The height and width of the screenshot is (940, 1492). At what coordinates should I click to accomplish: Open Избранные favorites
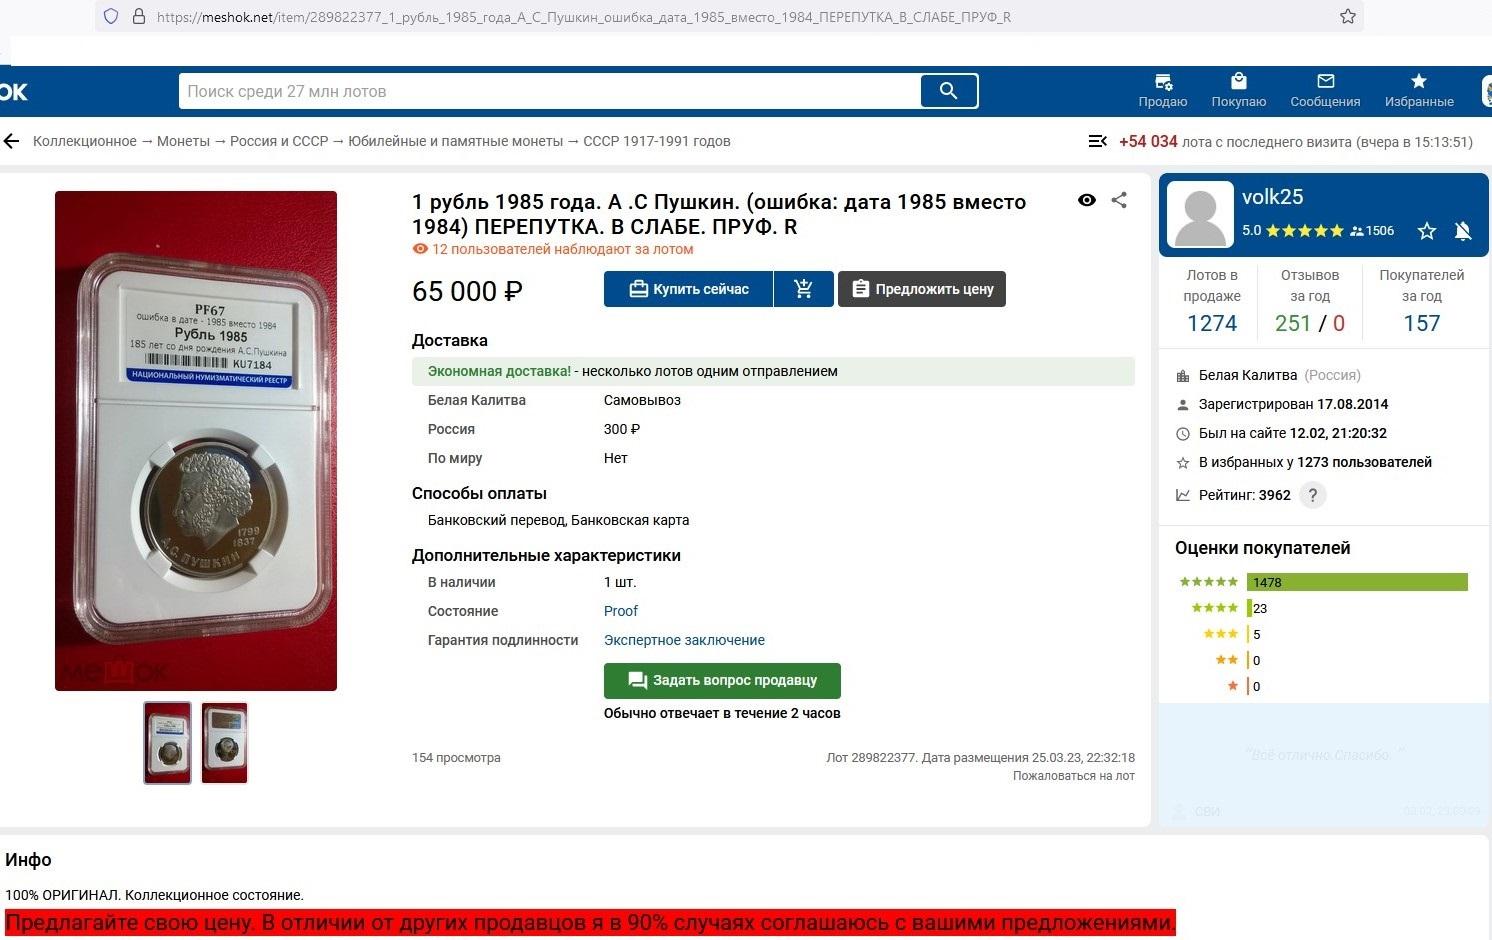pyautogui.click(x=1419, y=91)
